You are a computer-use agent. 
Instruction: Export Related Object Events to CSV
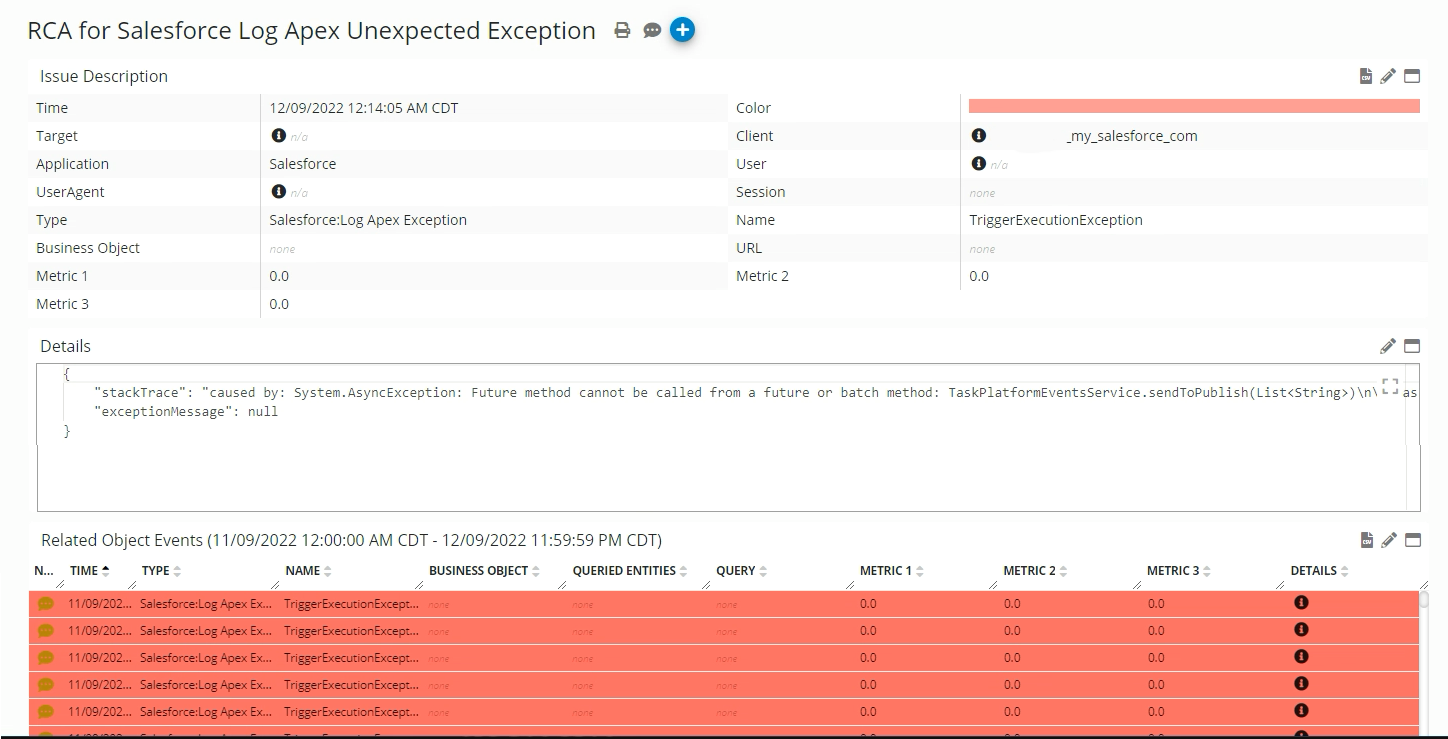[1365, 539]
